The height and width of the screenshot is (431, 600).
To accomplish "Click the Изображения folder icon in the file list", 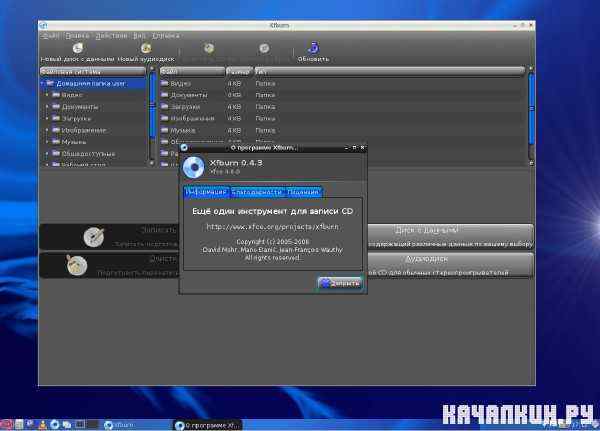I will (x=165, y=118).
